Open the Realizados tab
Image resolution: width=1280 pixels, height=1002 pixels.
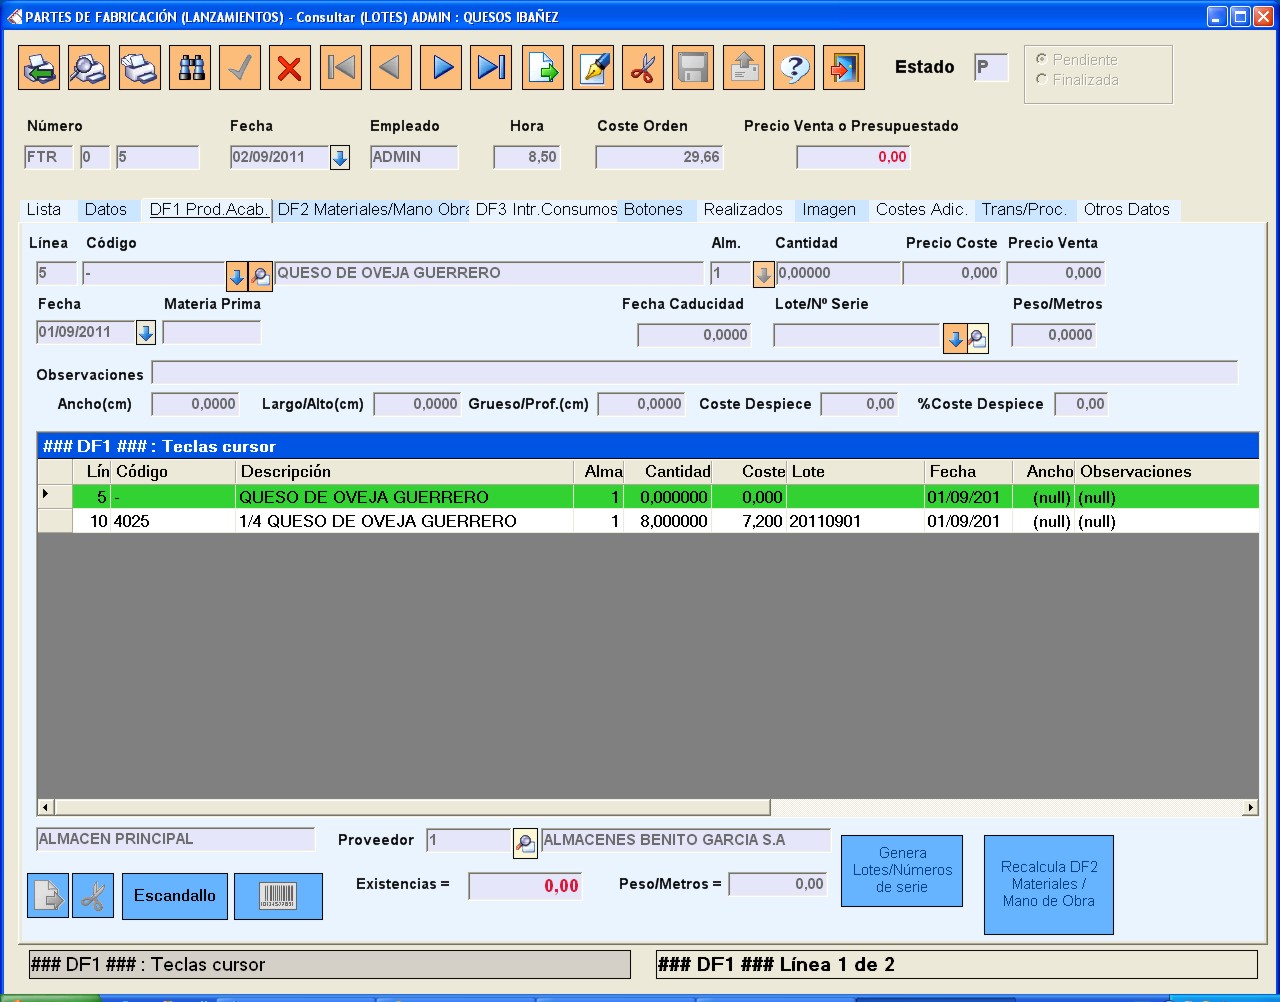click(743, 210)
